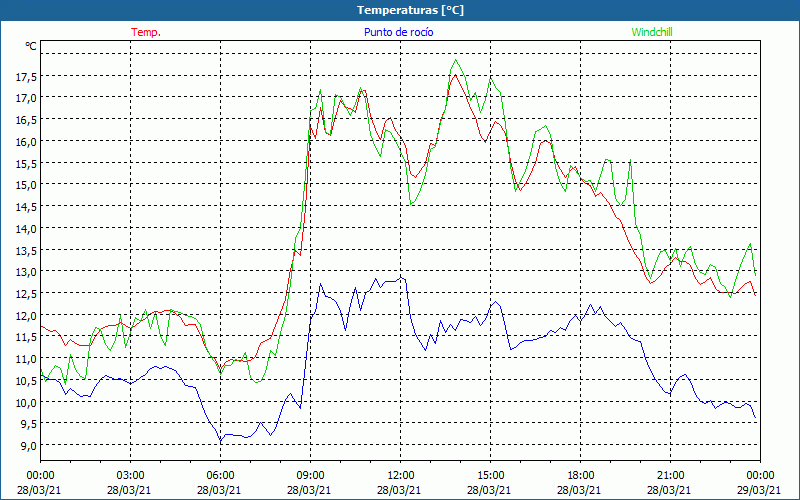Click the 13,0 y-axis value
The width and height of the screenshot is (800, 500).
coord(26,271)
